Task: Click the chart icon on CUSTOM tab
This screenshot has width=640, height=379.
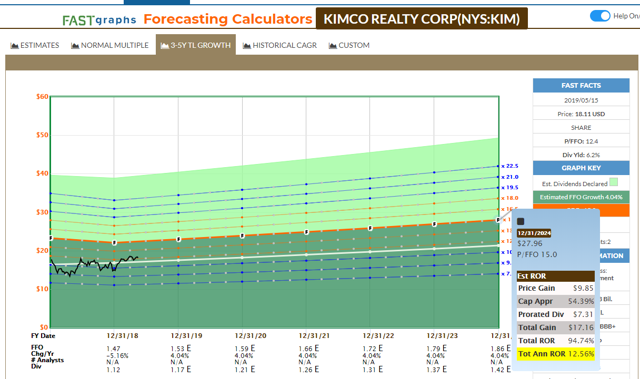Action: 333,46
